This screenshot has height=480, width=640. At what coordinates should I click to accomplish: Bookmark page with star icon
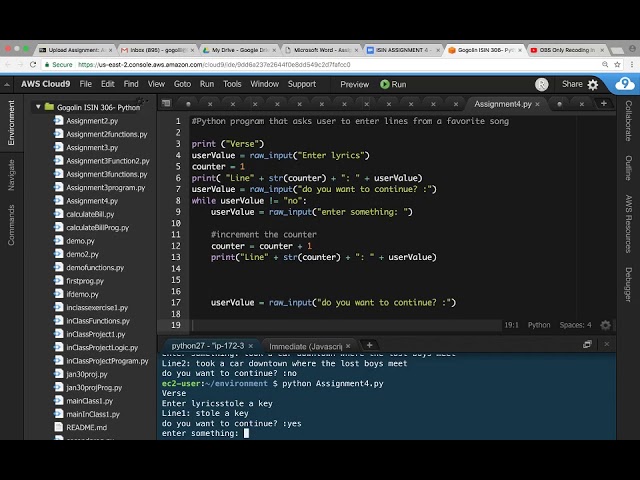click(x=617, y=64)
